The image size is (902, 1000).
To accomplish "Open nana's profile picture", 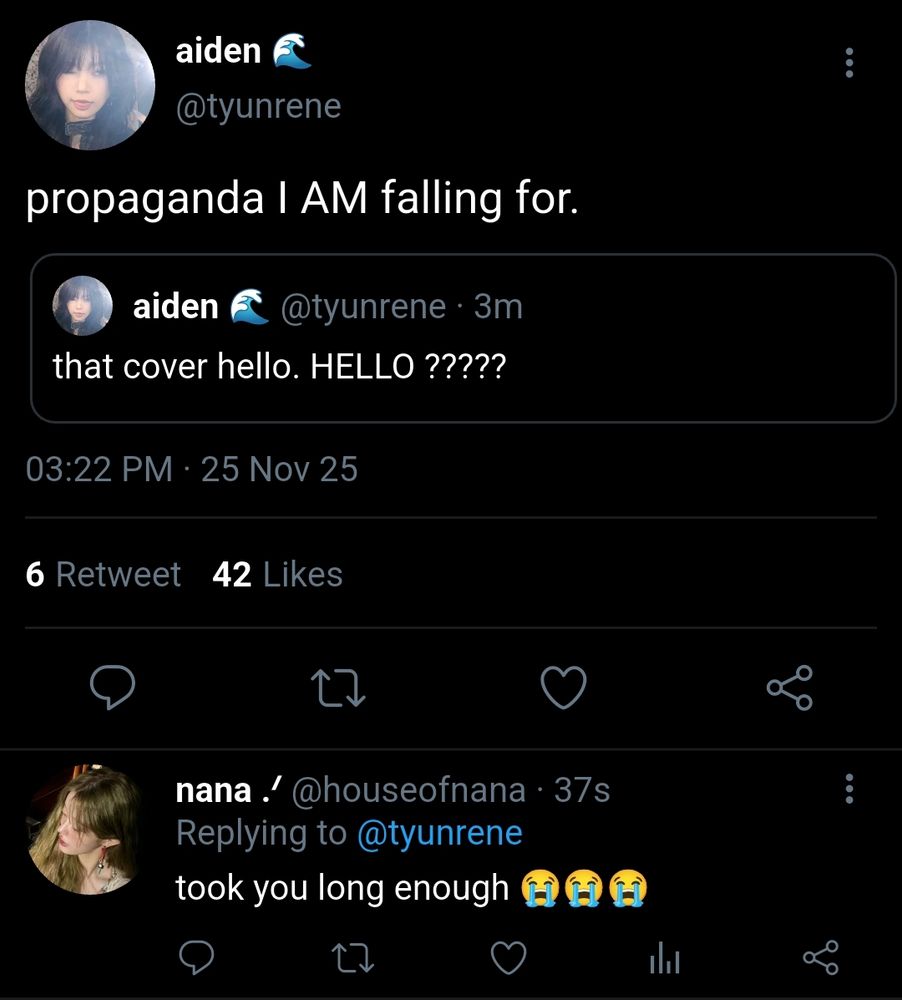I will point(83,828).
